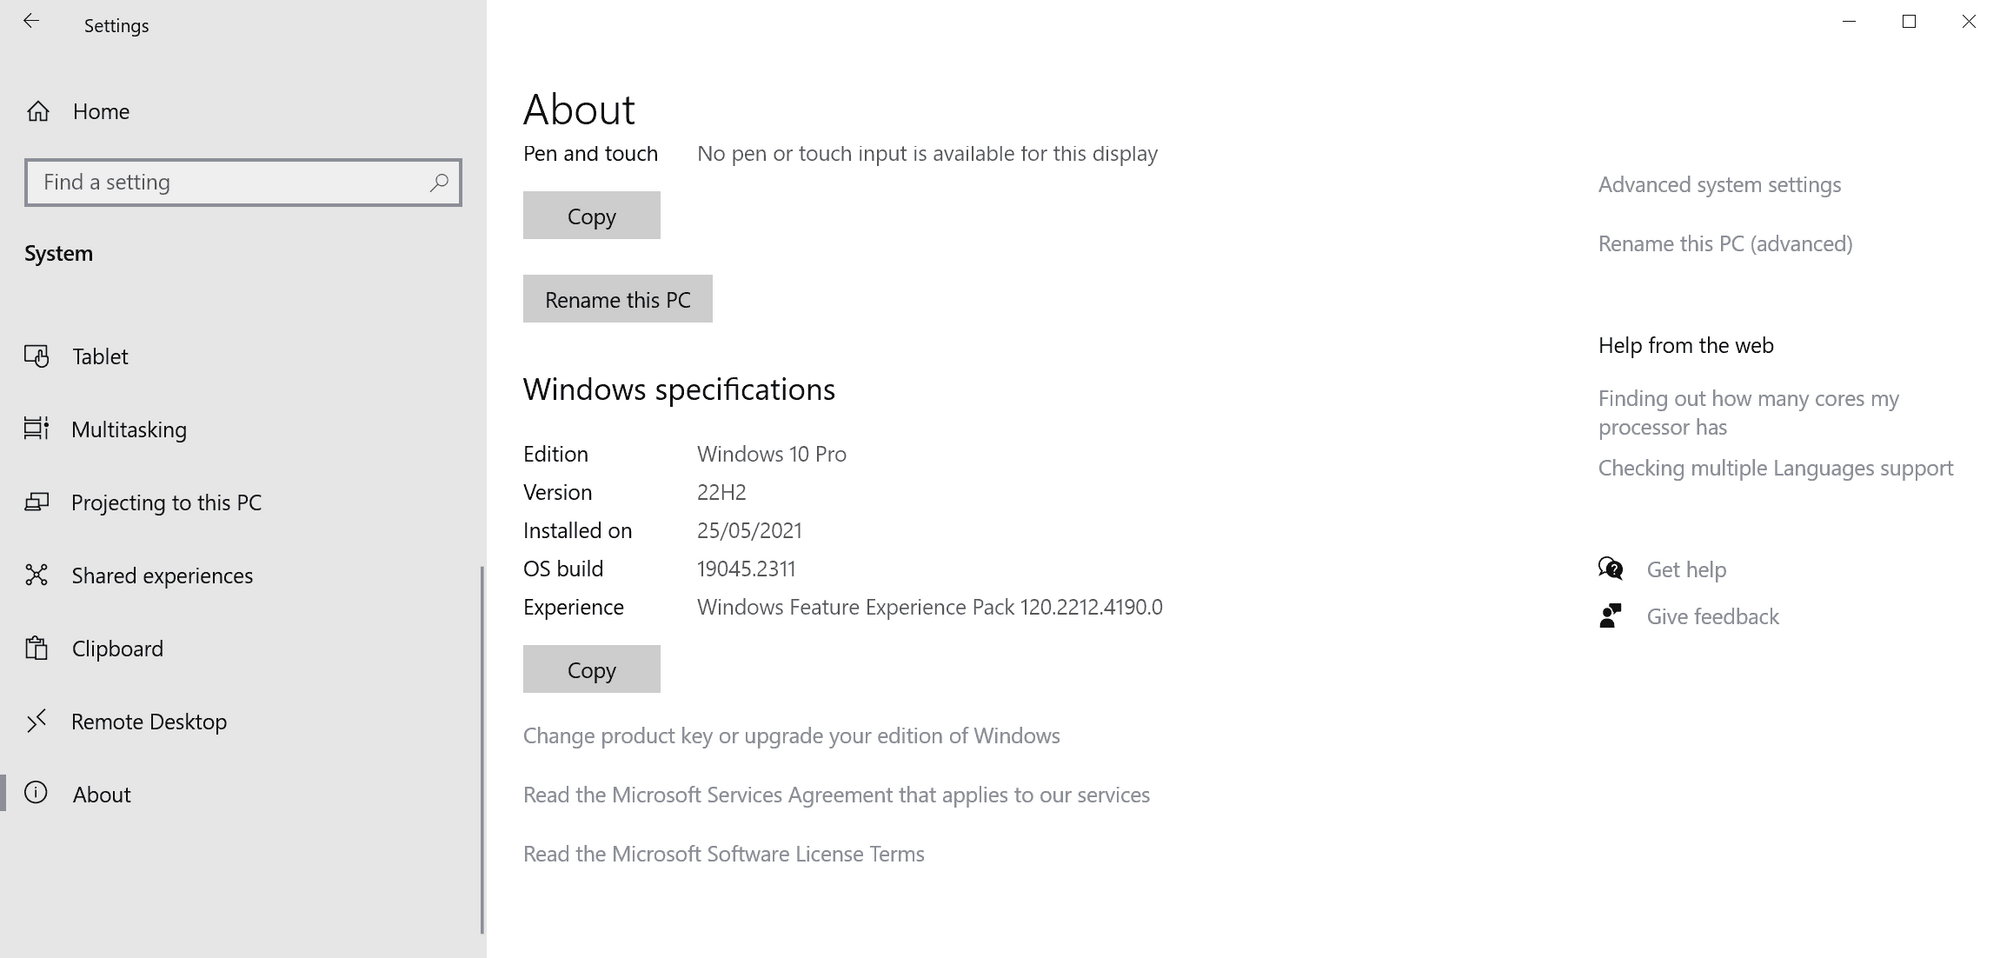
Task: Click the Windows specifications heading
Action: pyautogui.click(x=679, y=389)
